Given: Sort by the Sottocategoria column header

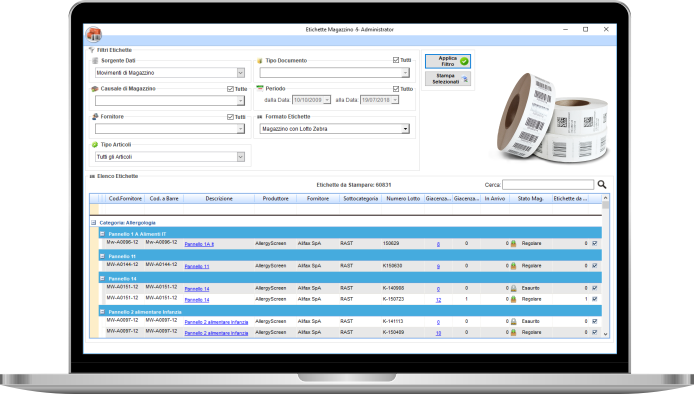Looking at the screenshot, I should [x=361, y=199].
